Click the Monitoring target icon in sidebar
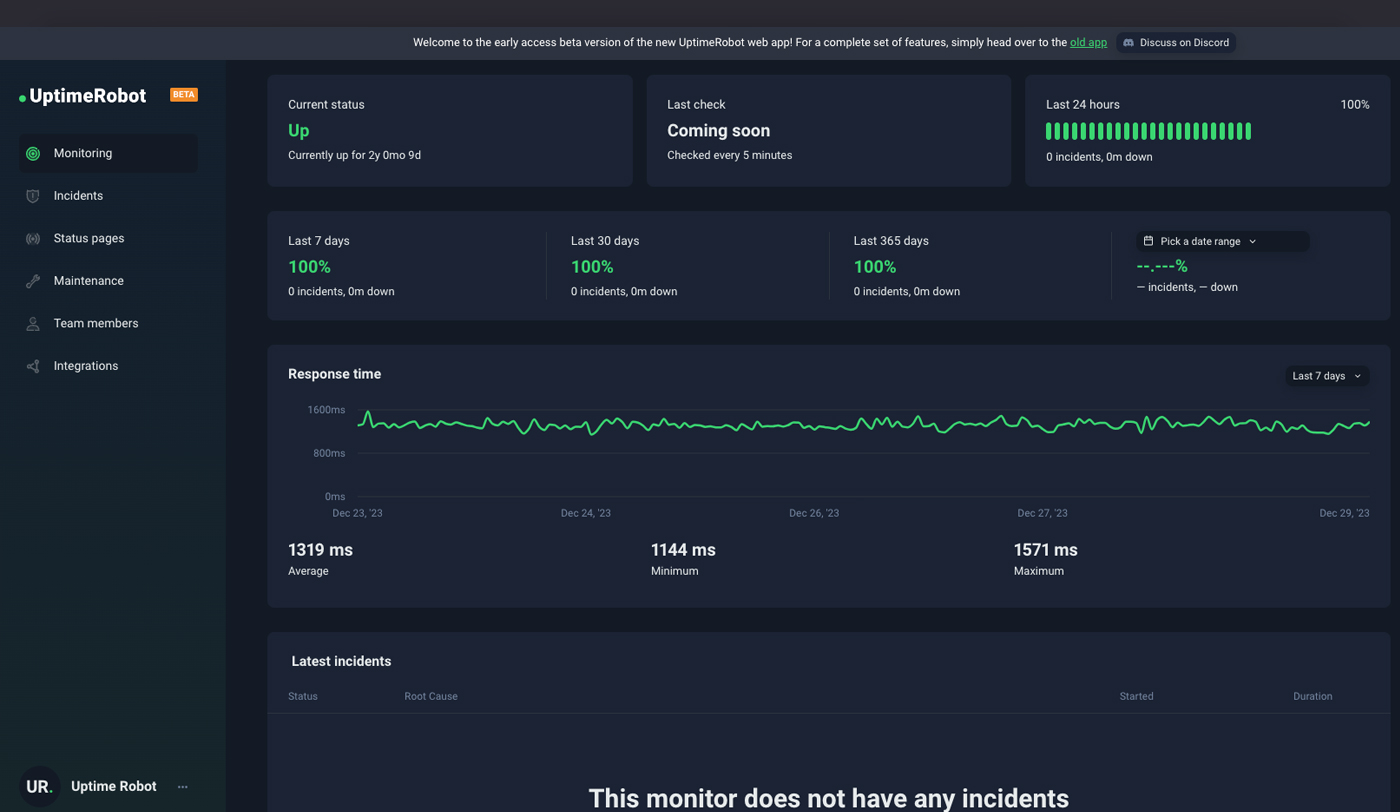The height and width of the screenshot is (812, 1400). click(33, 154)
